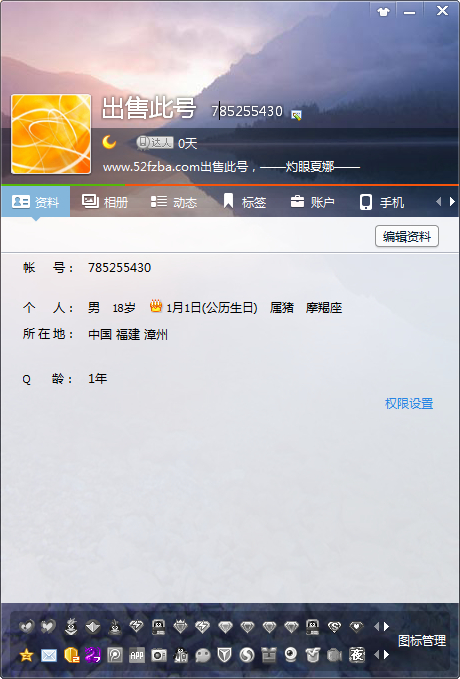Click the shield-shaped icon in bottom row
Viewport: 460px width, 679px height.
(224, 655)
